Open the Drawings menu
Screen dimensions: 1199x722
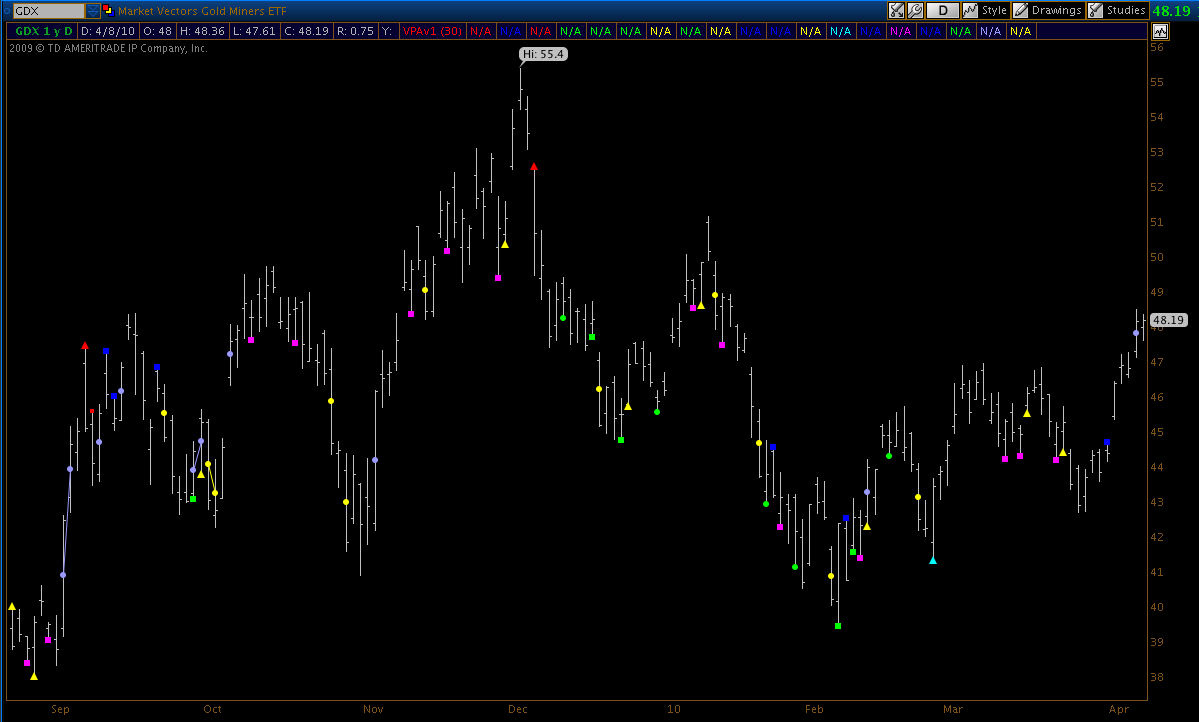1048,10
